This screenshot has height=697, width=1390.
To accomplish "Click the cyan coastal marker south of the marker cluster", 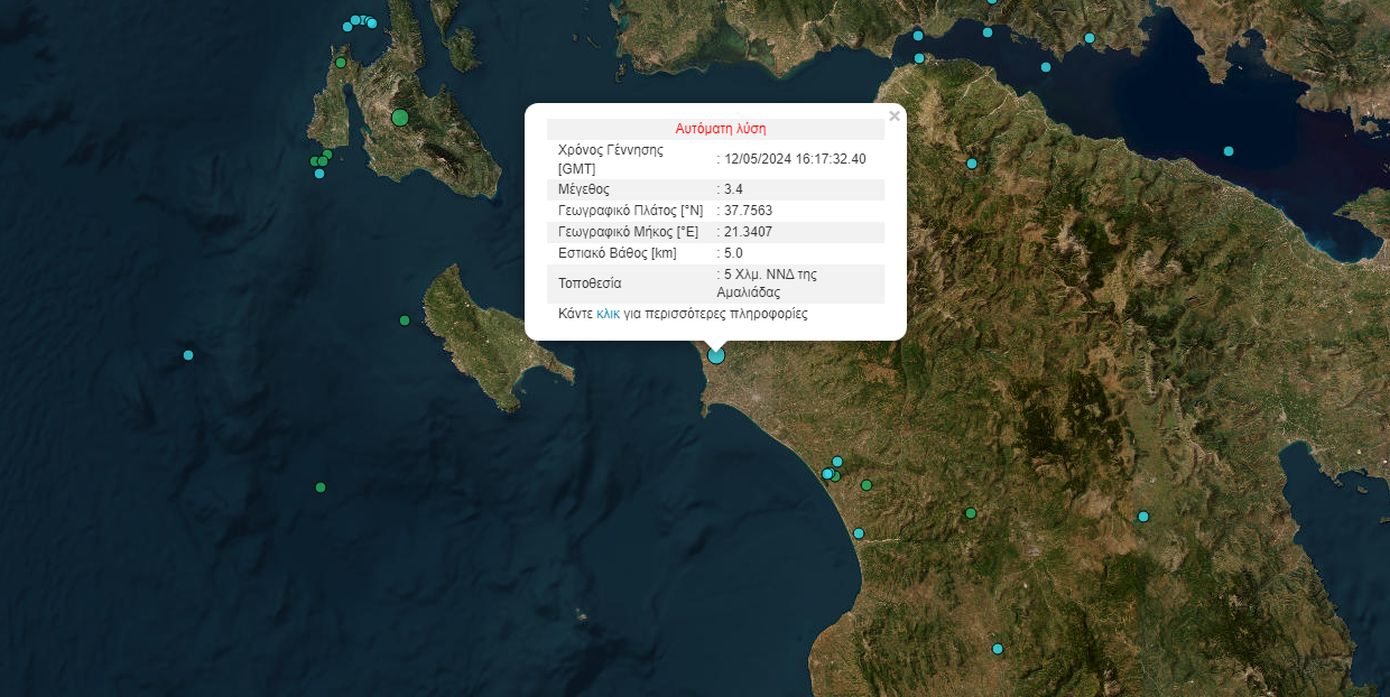I will tap(858, 534).
